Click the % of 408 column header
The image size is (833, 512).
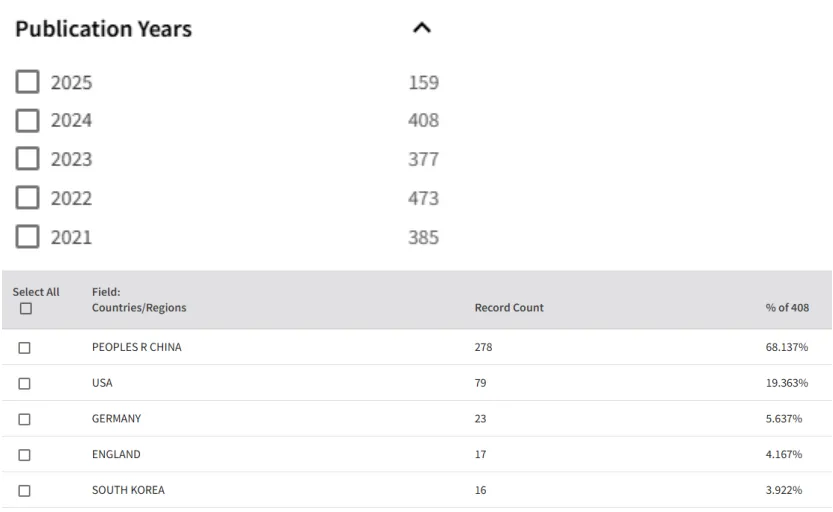click(x=787, y=308)
